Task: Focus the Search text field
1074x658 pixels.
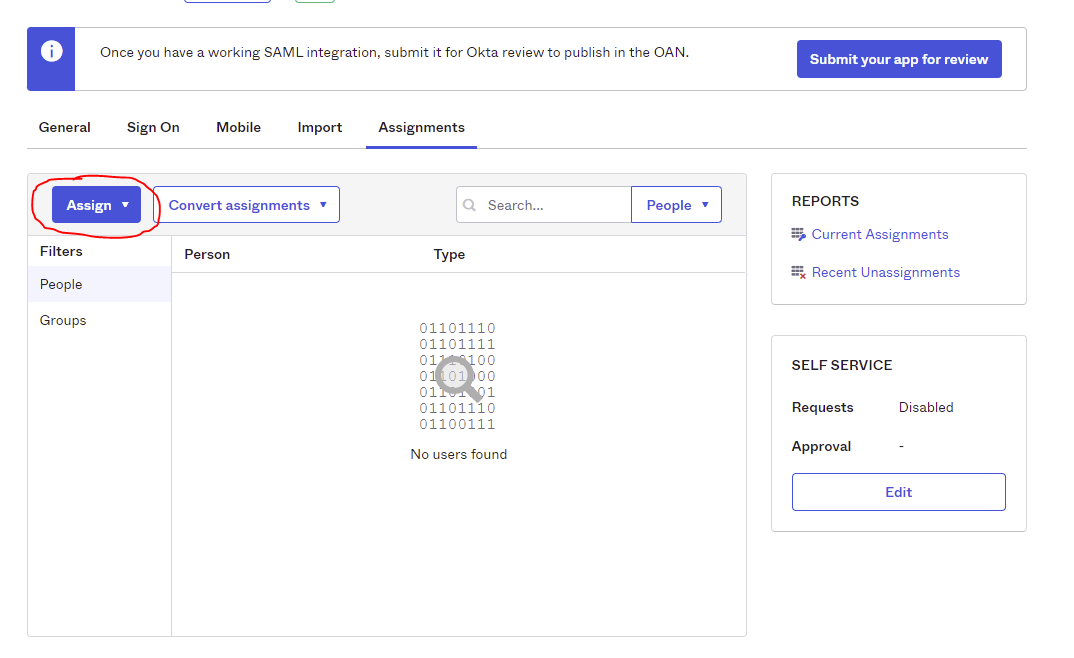Action: coord(555,205)
